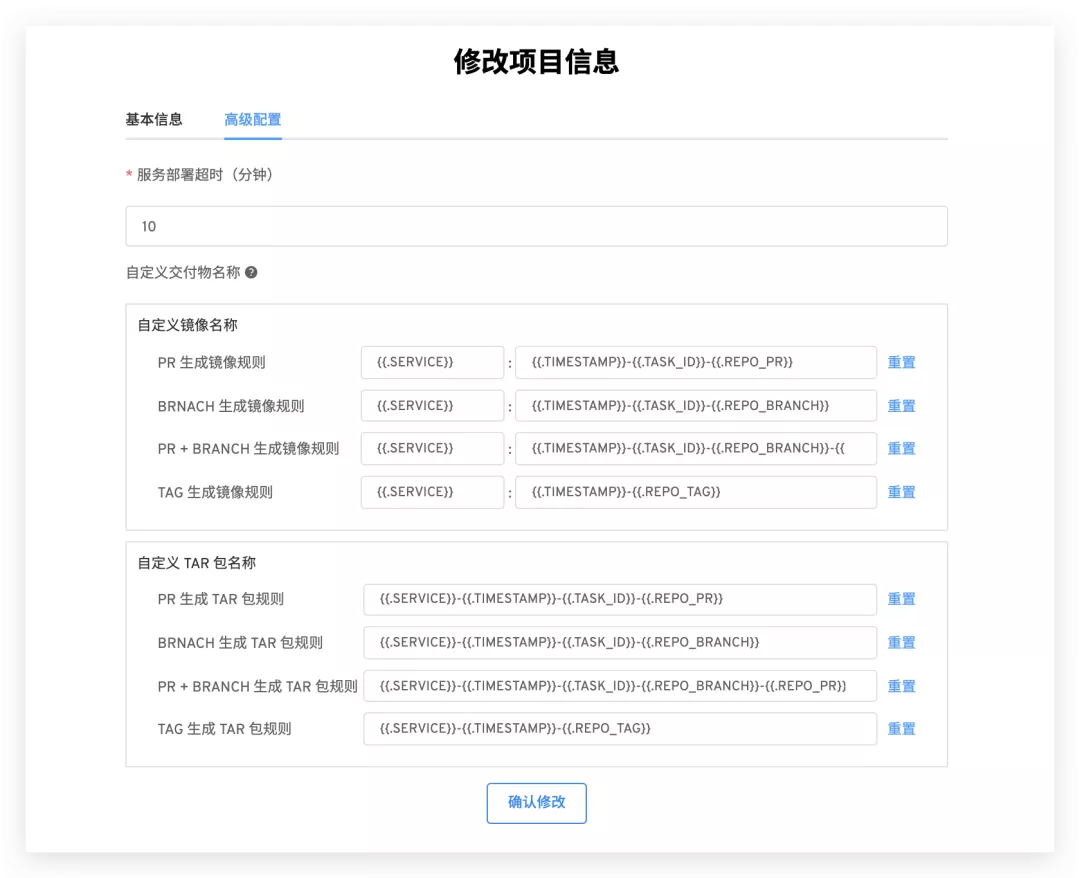Edit the PR + BRANCH 生成镜像规则 service field
1080x878 pixels.
click(432, 448)
